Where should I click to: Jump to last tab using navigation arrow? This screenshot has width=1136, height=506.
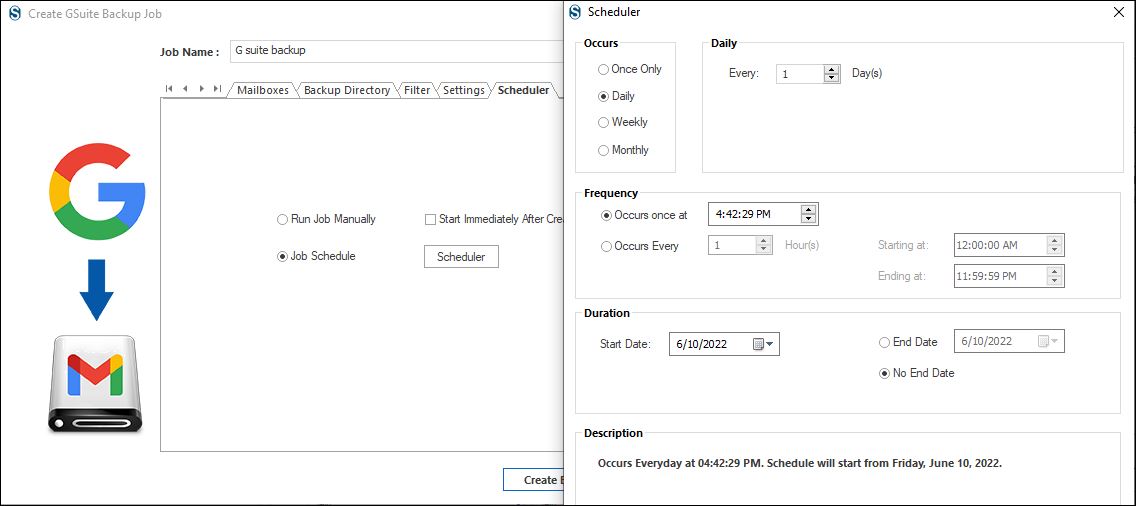(x=217, y=88)
